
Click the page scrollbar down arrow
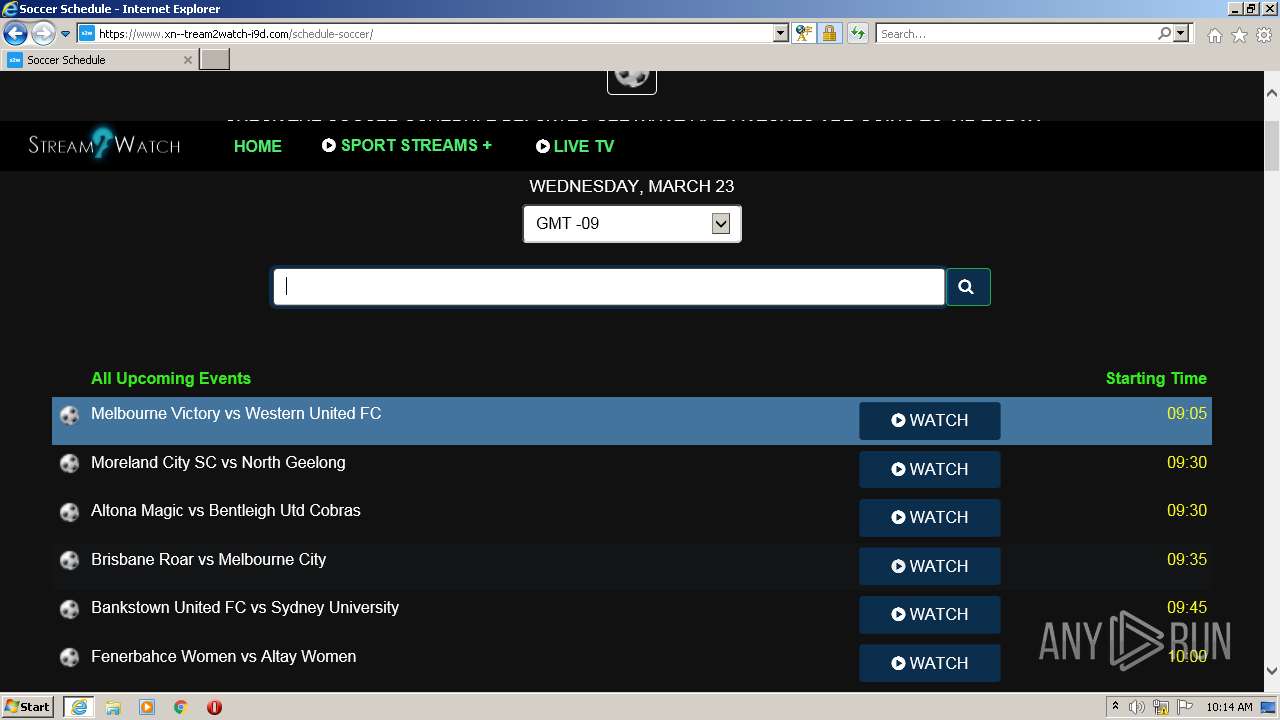pos(1271,671)
